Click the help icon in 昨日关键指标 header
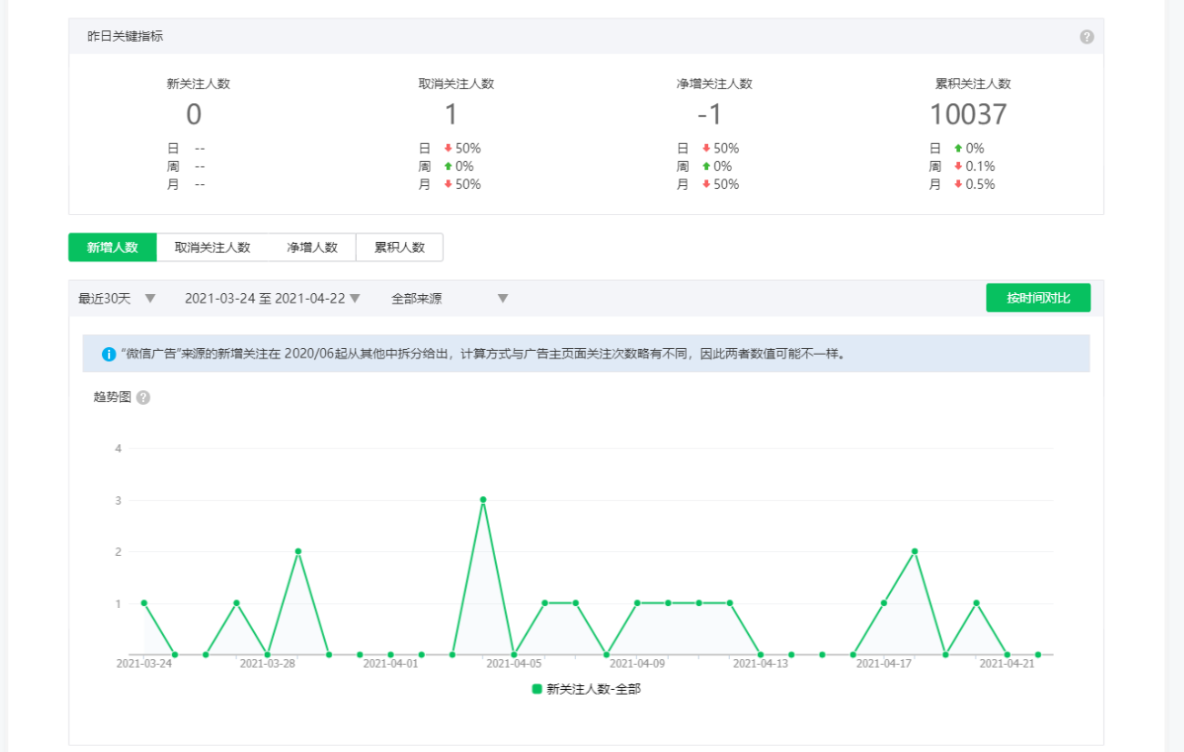This screenshot has height=752, width=1184. pos(1086,37)
